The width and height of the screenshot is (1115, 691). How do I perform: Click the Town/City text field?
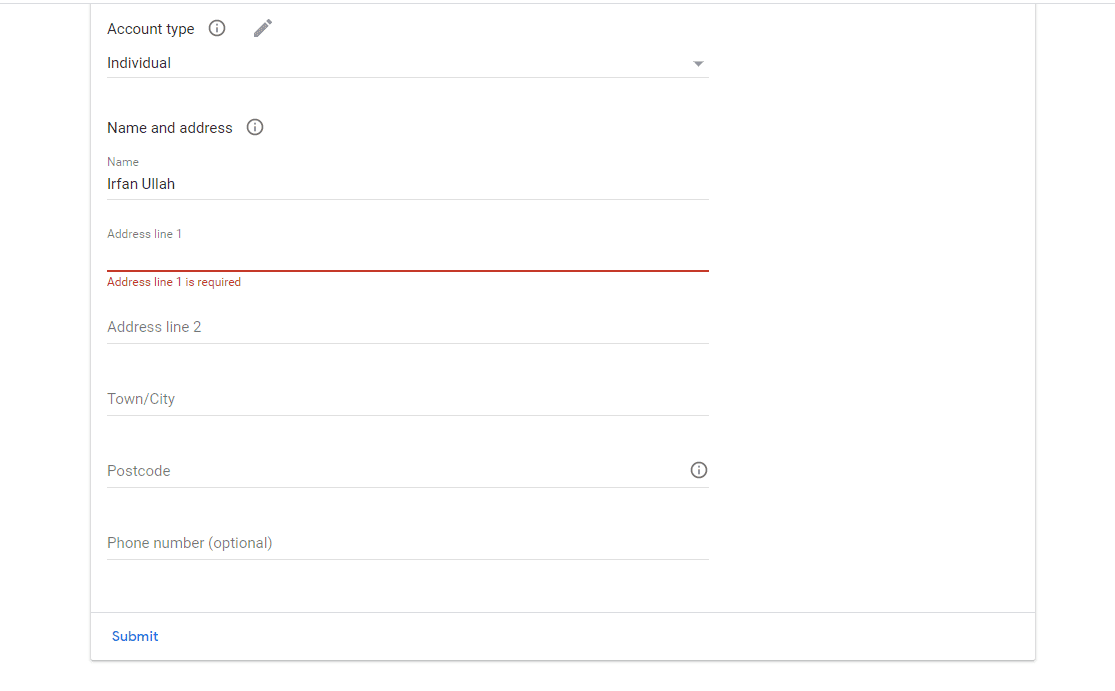tap(407, 399)
